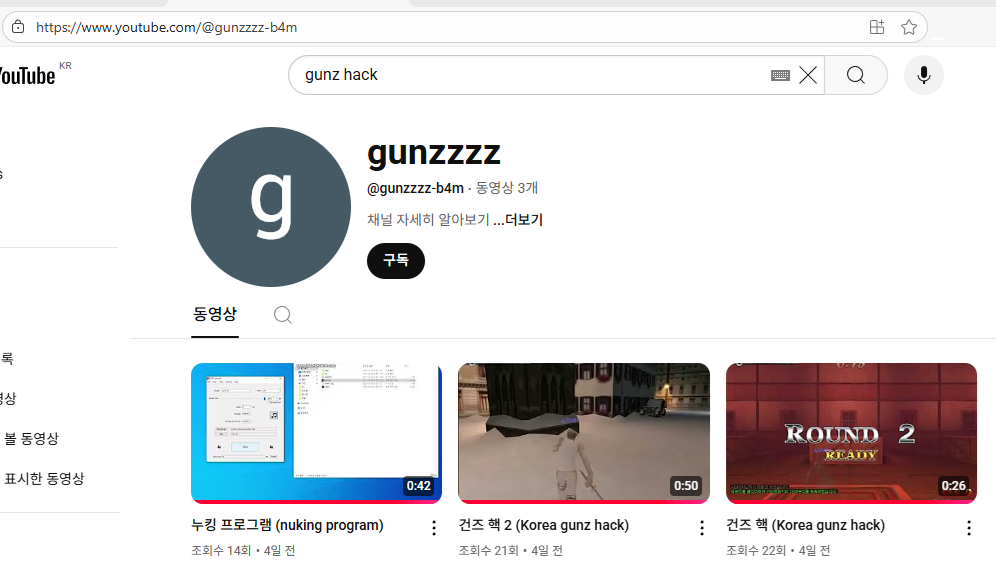Screen dimensions: 996x586
Task: Search within channel using the magnifier icon
Action: (x=283, y=315)
